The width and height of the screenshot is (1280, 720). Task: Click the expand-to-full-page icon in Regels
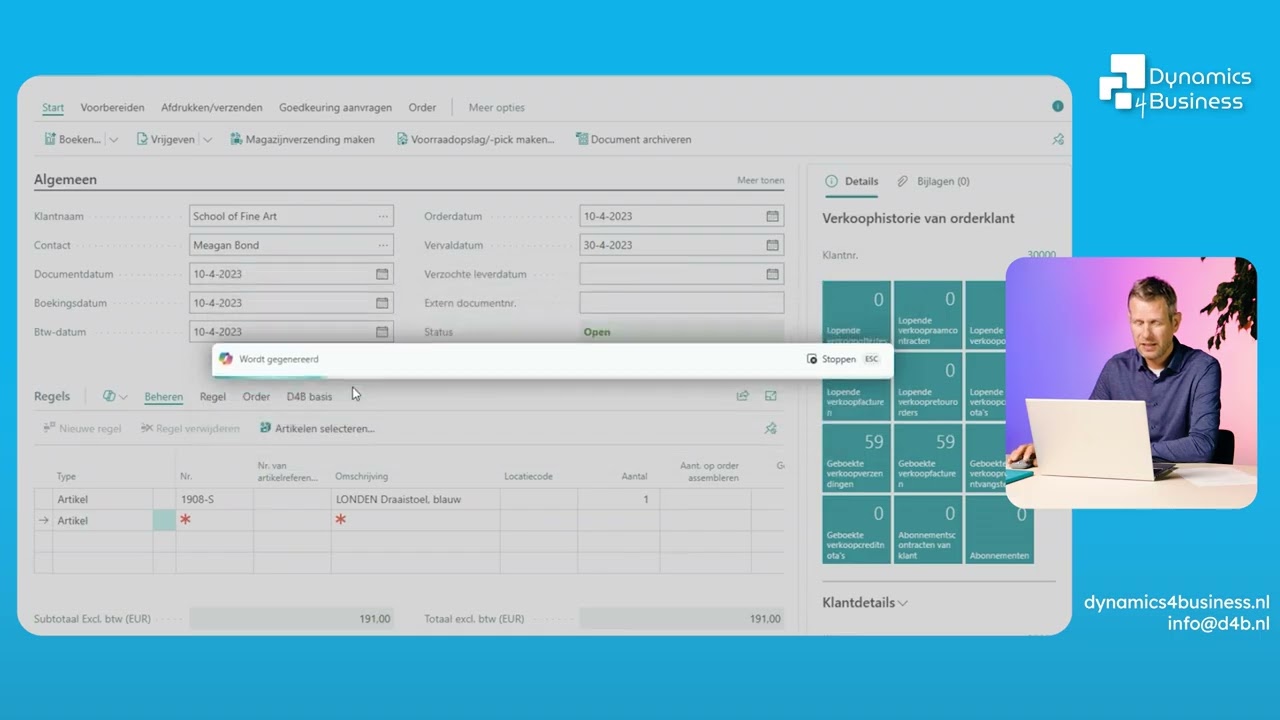pos(771,396)
